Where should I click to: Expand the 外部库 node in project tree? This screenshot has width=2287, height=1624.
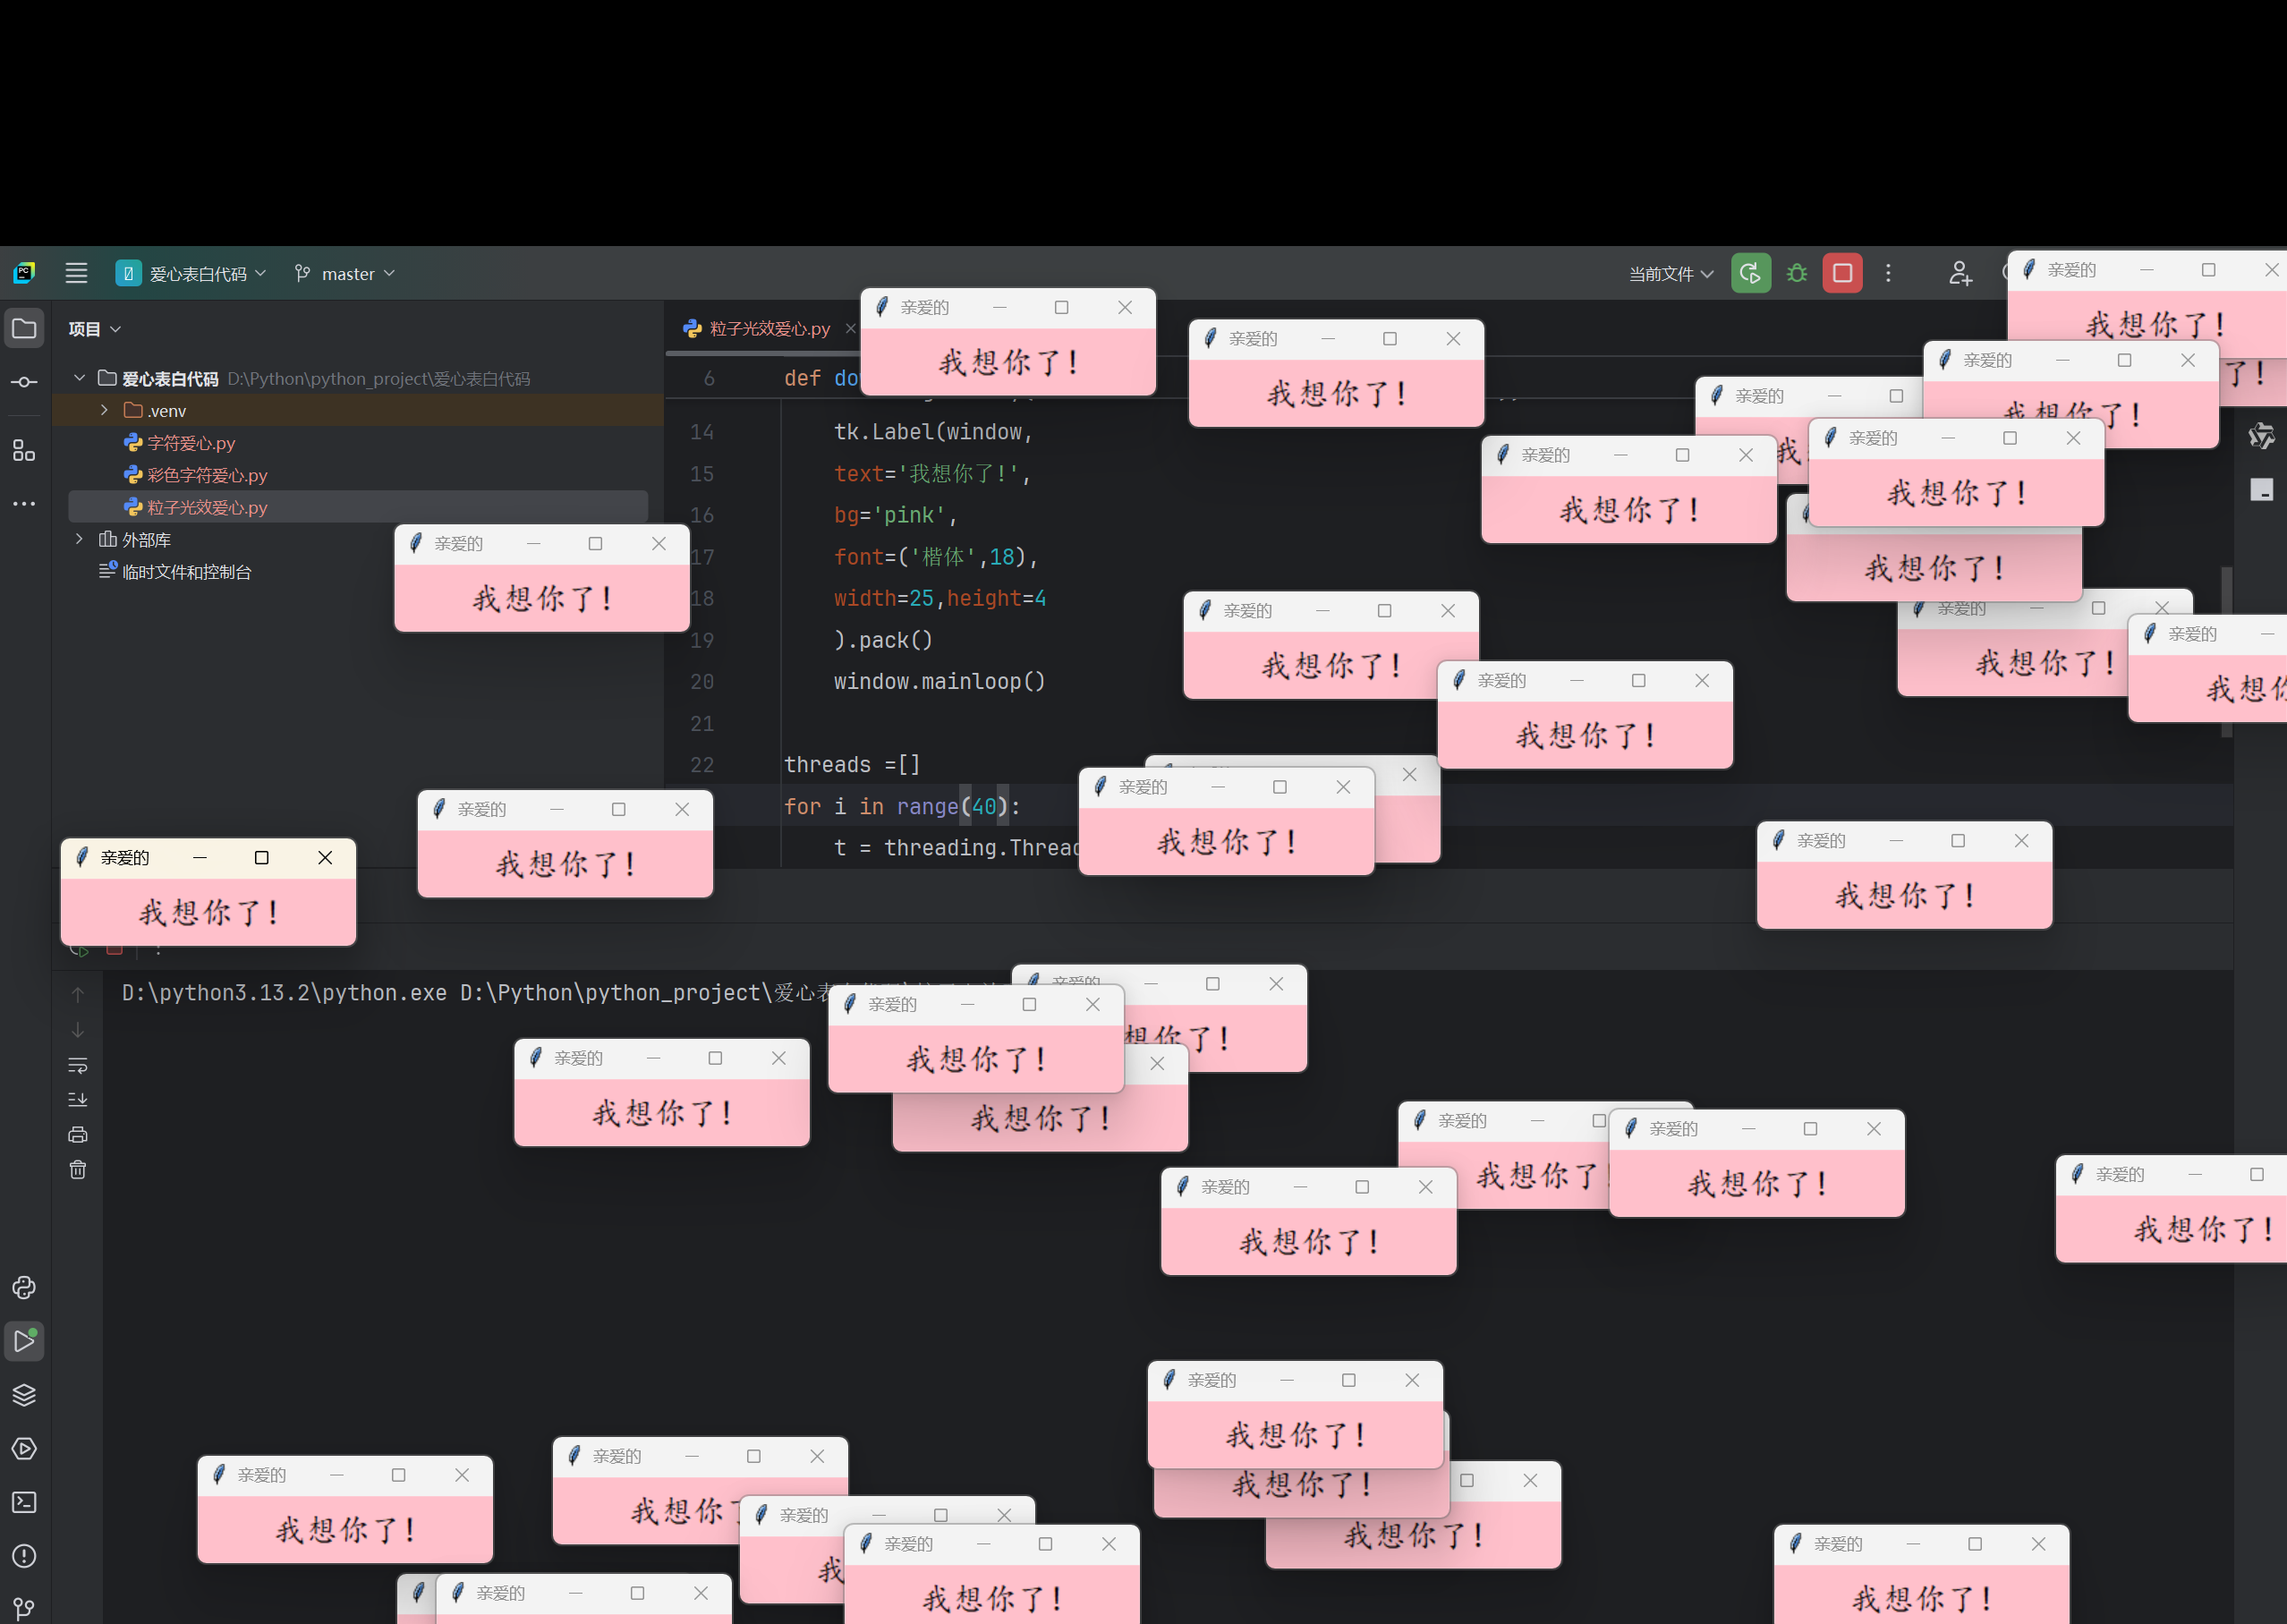79,539
